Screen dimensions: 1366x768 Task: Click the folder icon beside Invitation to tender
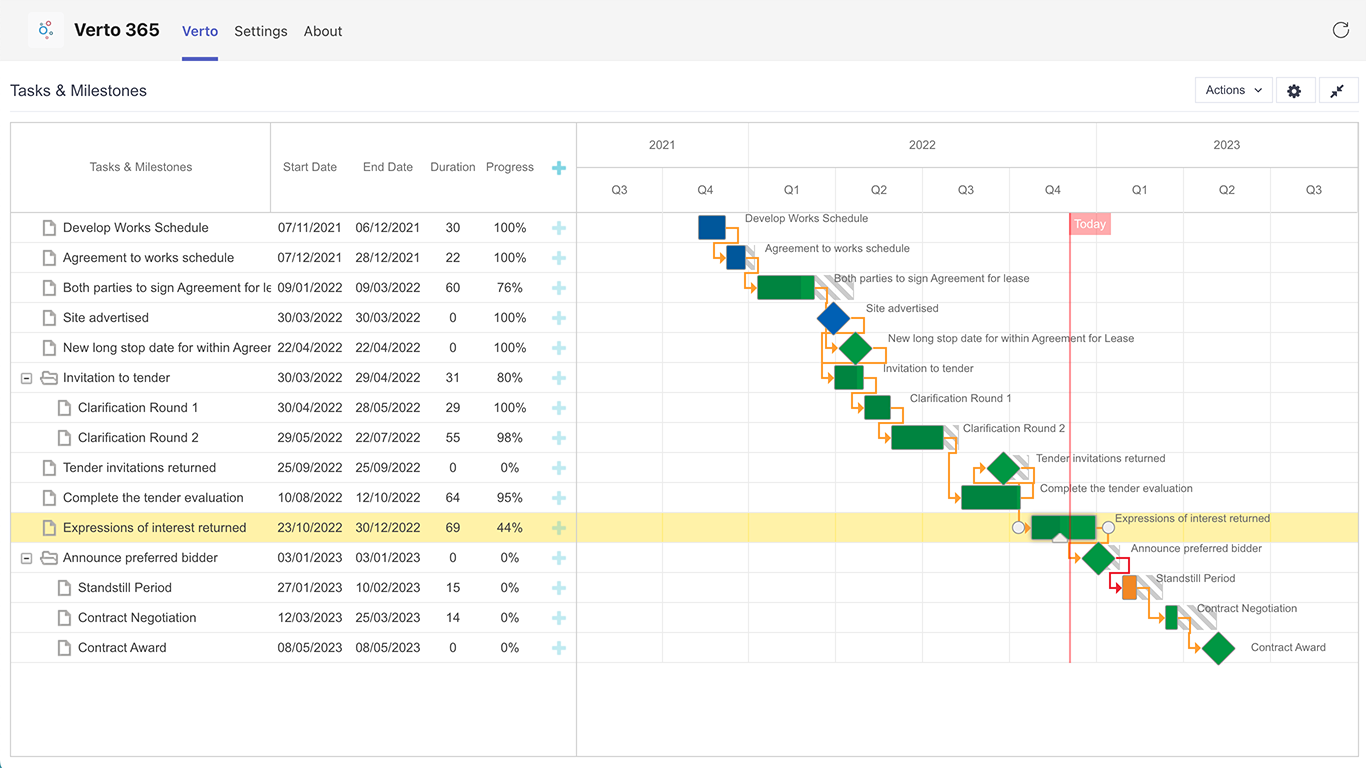[49, 377]
